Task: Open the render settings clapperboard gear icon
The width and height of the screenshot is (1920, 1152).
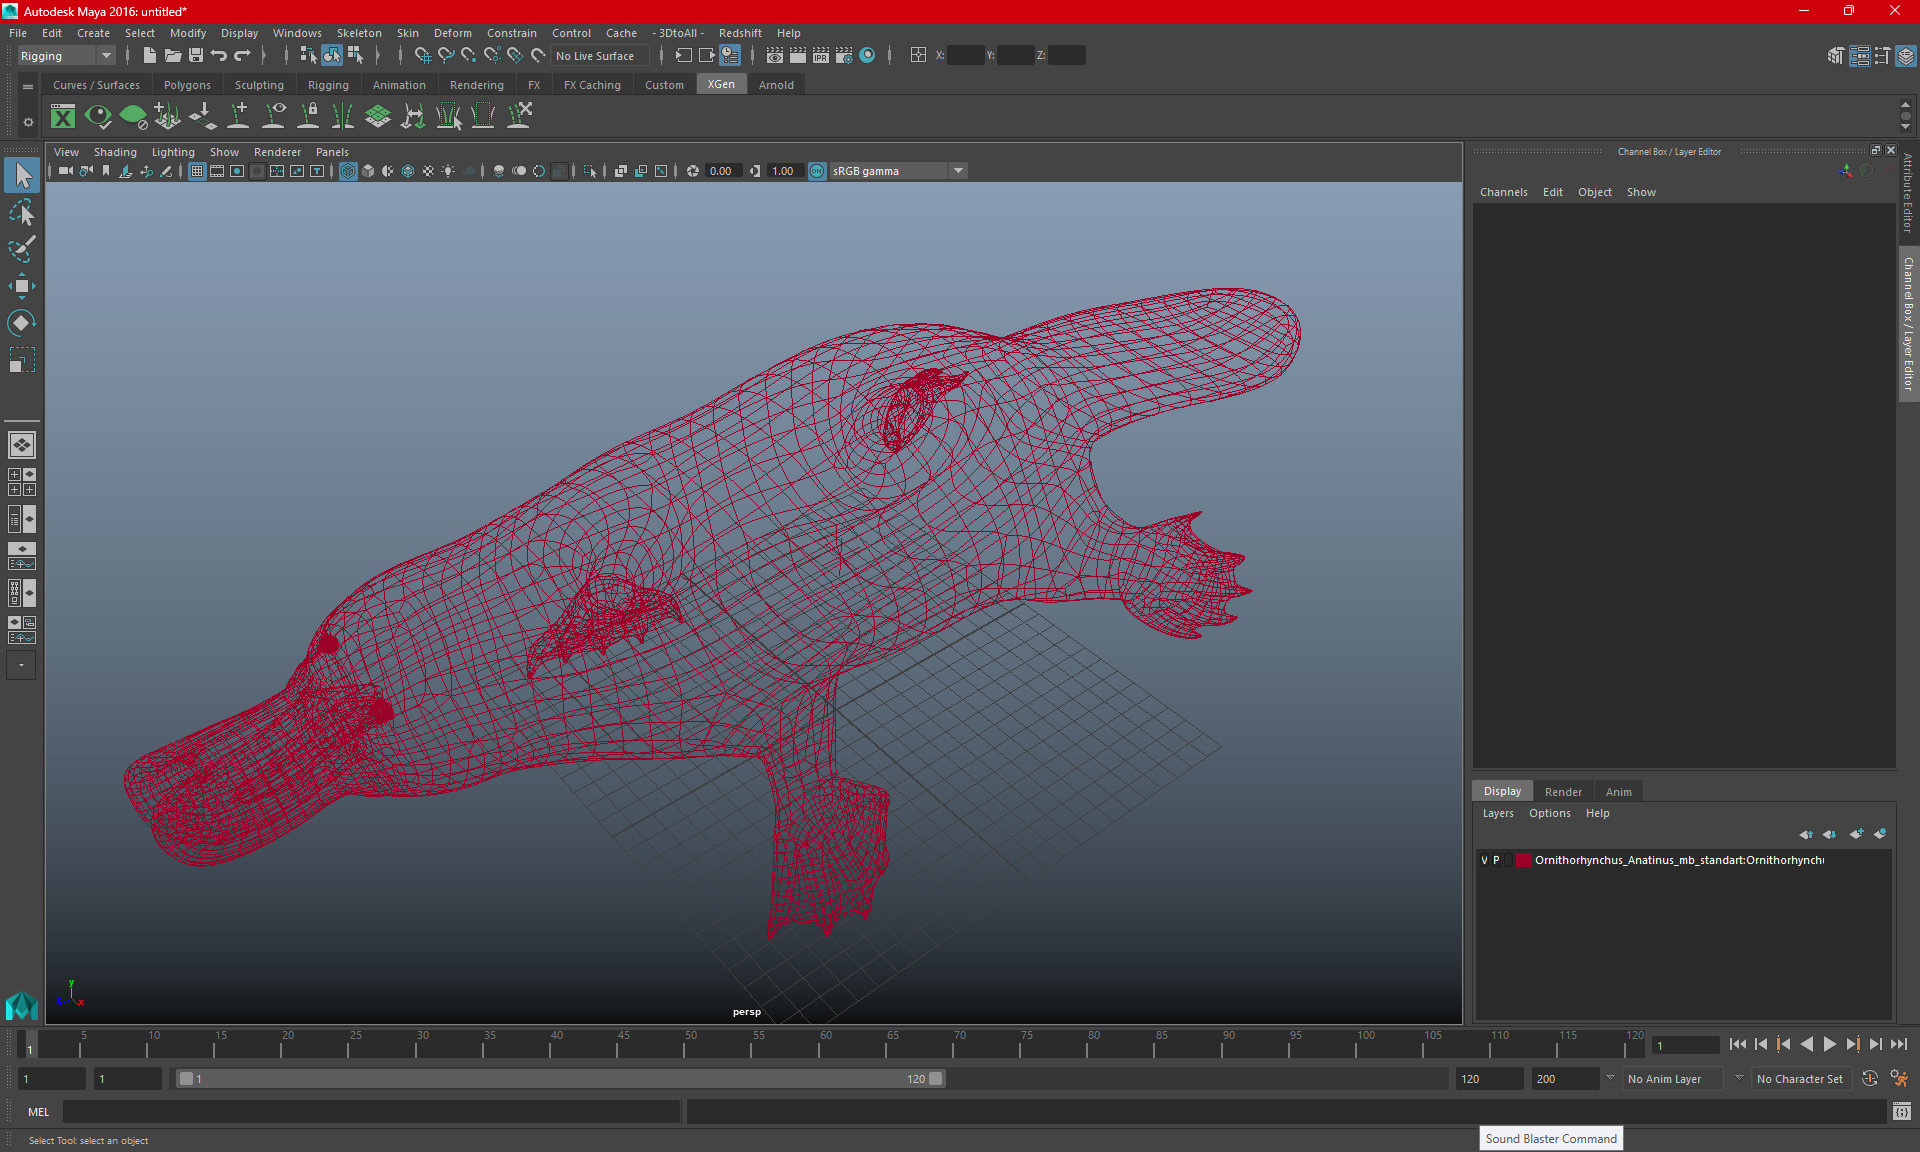Action: click(843, 56)
